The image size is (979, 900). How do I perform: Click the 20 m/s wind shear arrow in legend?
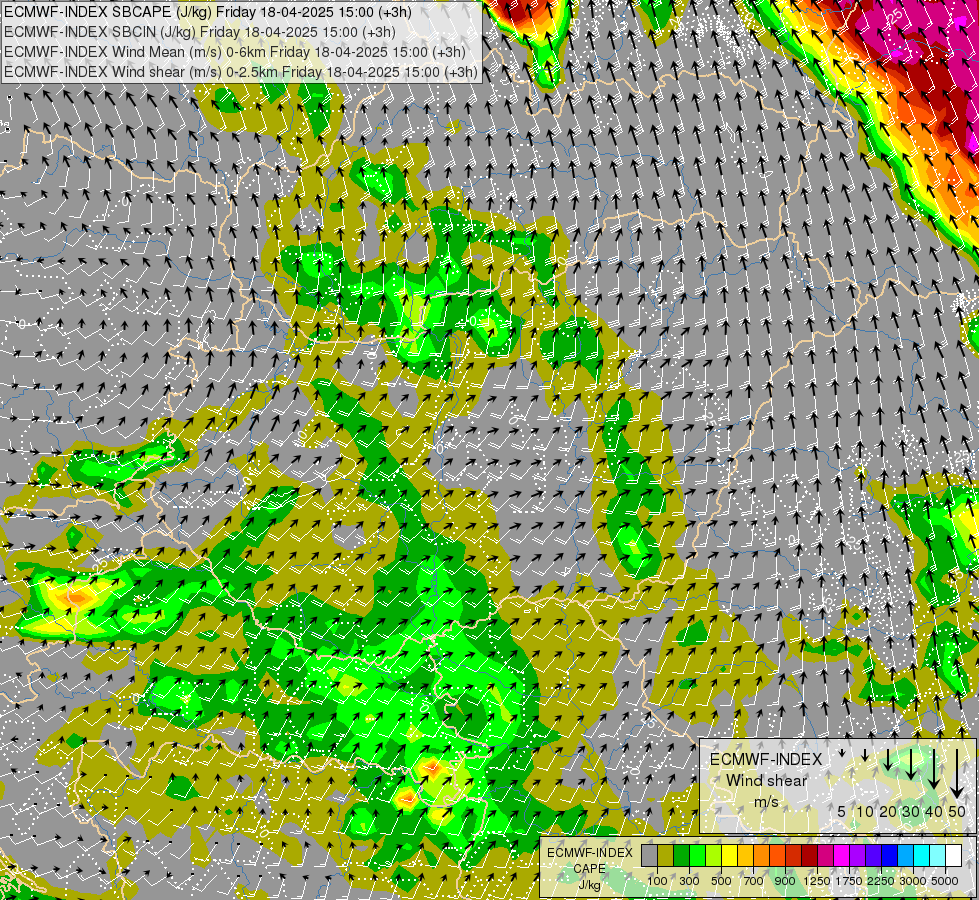coord(888,760)
